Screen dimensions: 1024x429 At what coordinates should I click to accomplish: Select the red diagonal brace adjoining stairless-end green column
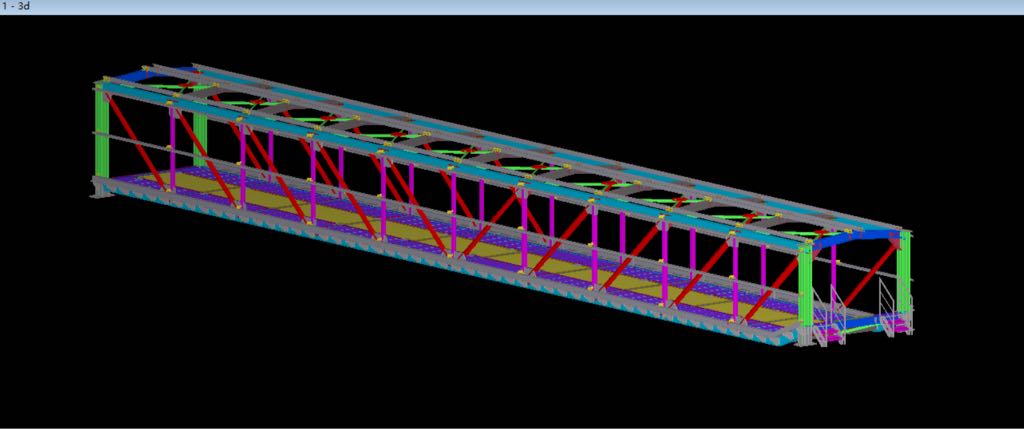click(137, 141)
